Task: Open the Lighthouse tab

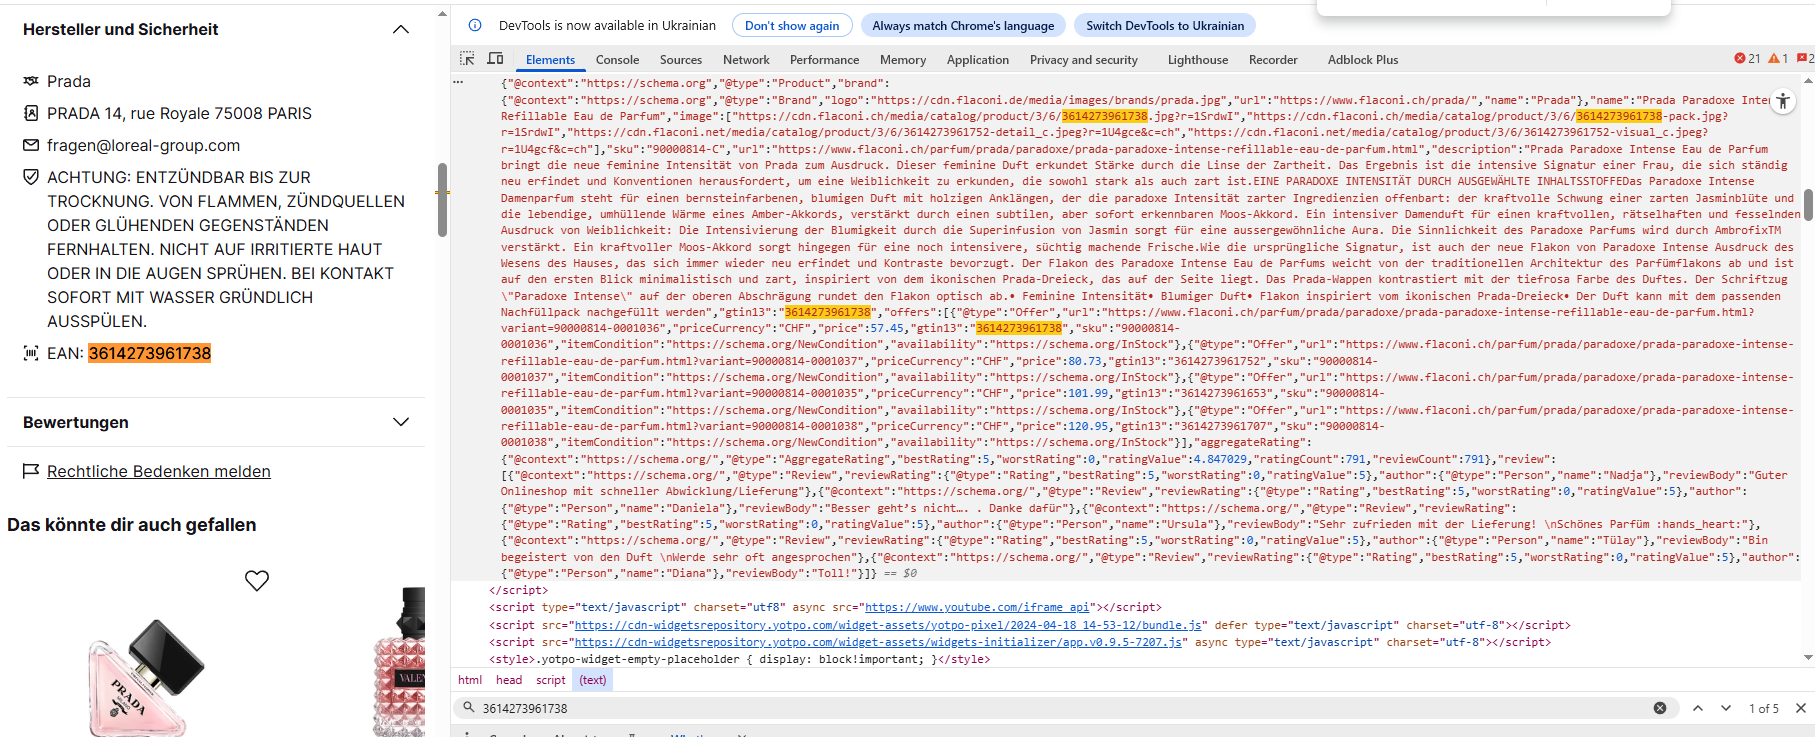Action: (1198, 60)
